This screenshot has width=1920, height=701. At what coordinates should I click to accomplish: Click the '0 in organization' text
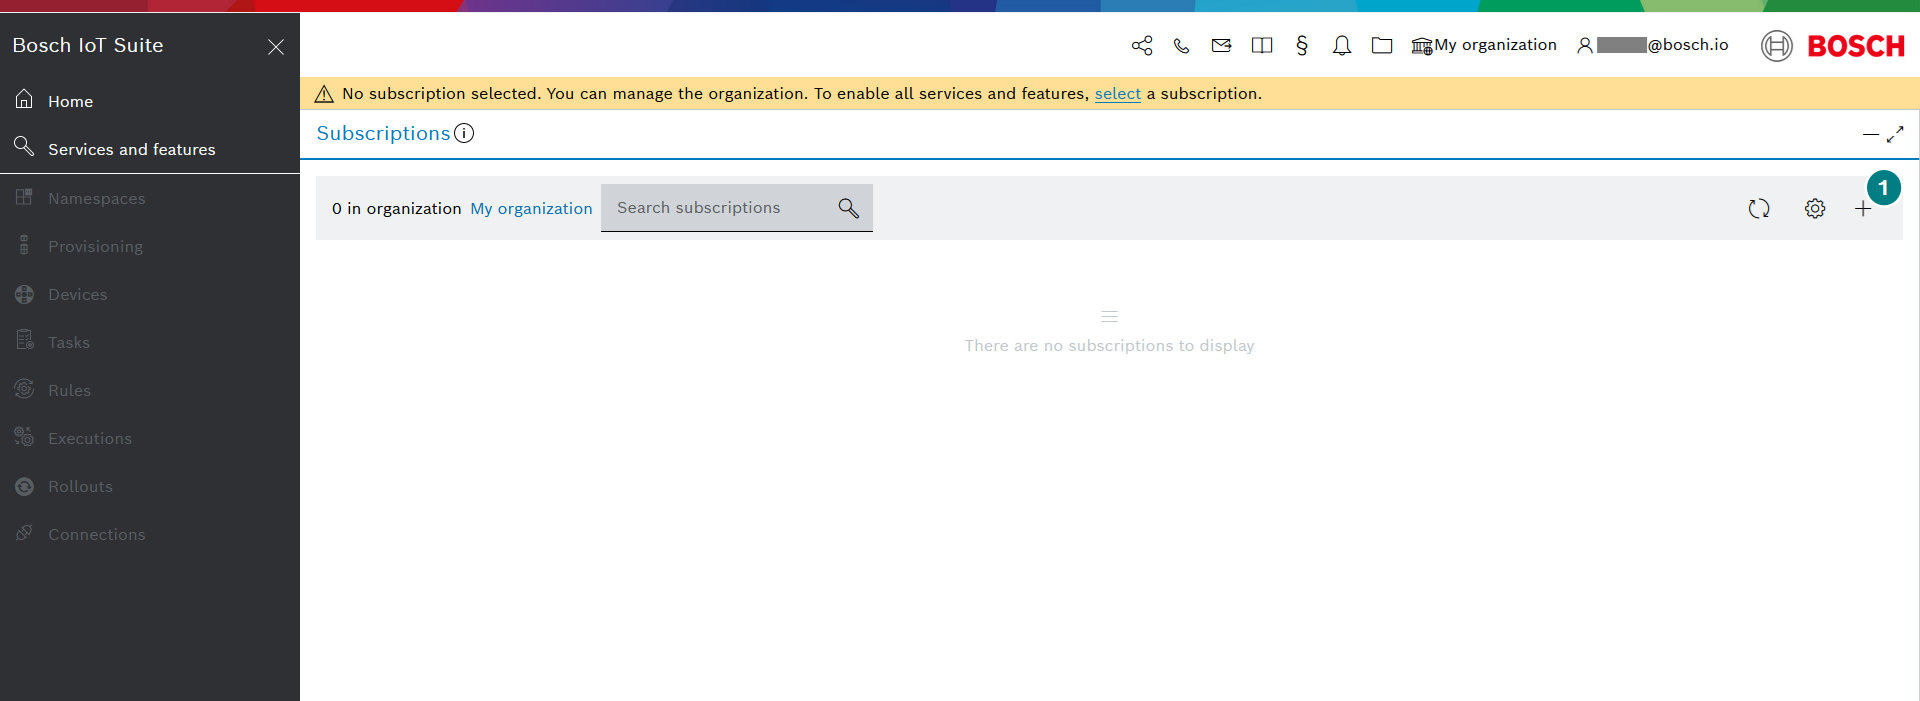tap(396, 208)
